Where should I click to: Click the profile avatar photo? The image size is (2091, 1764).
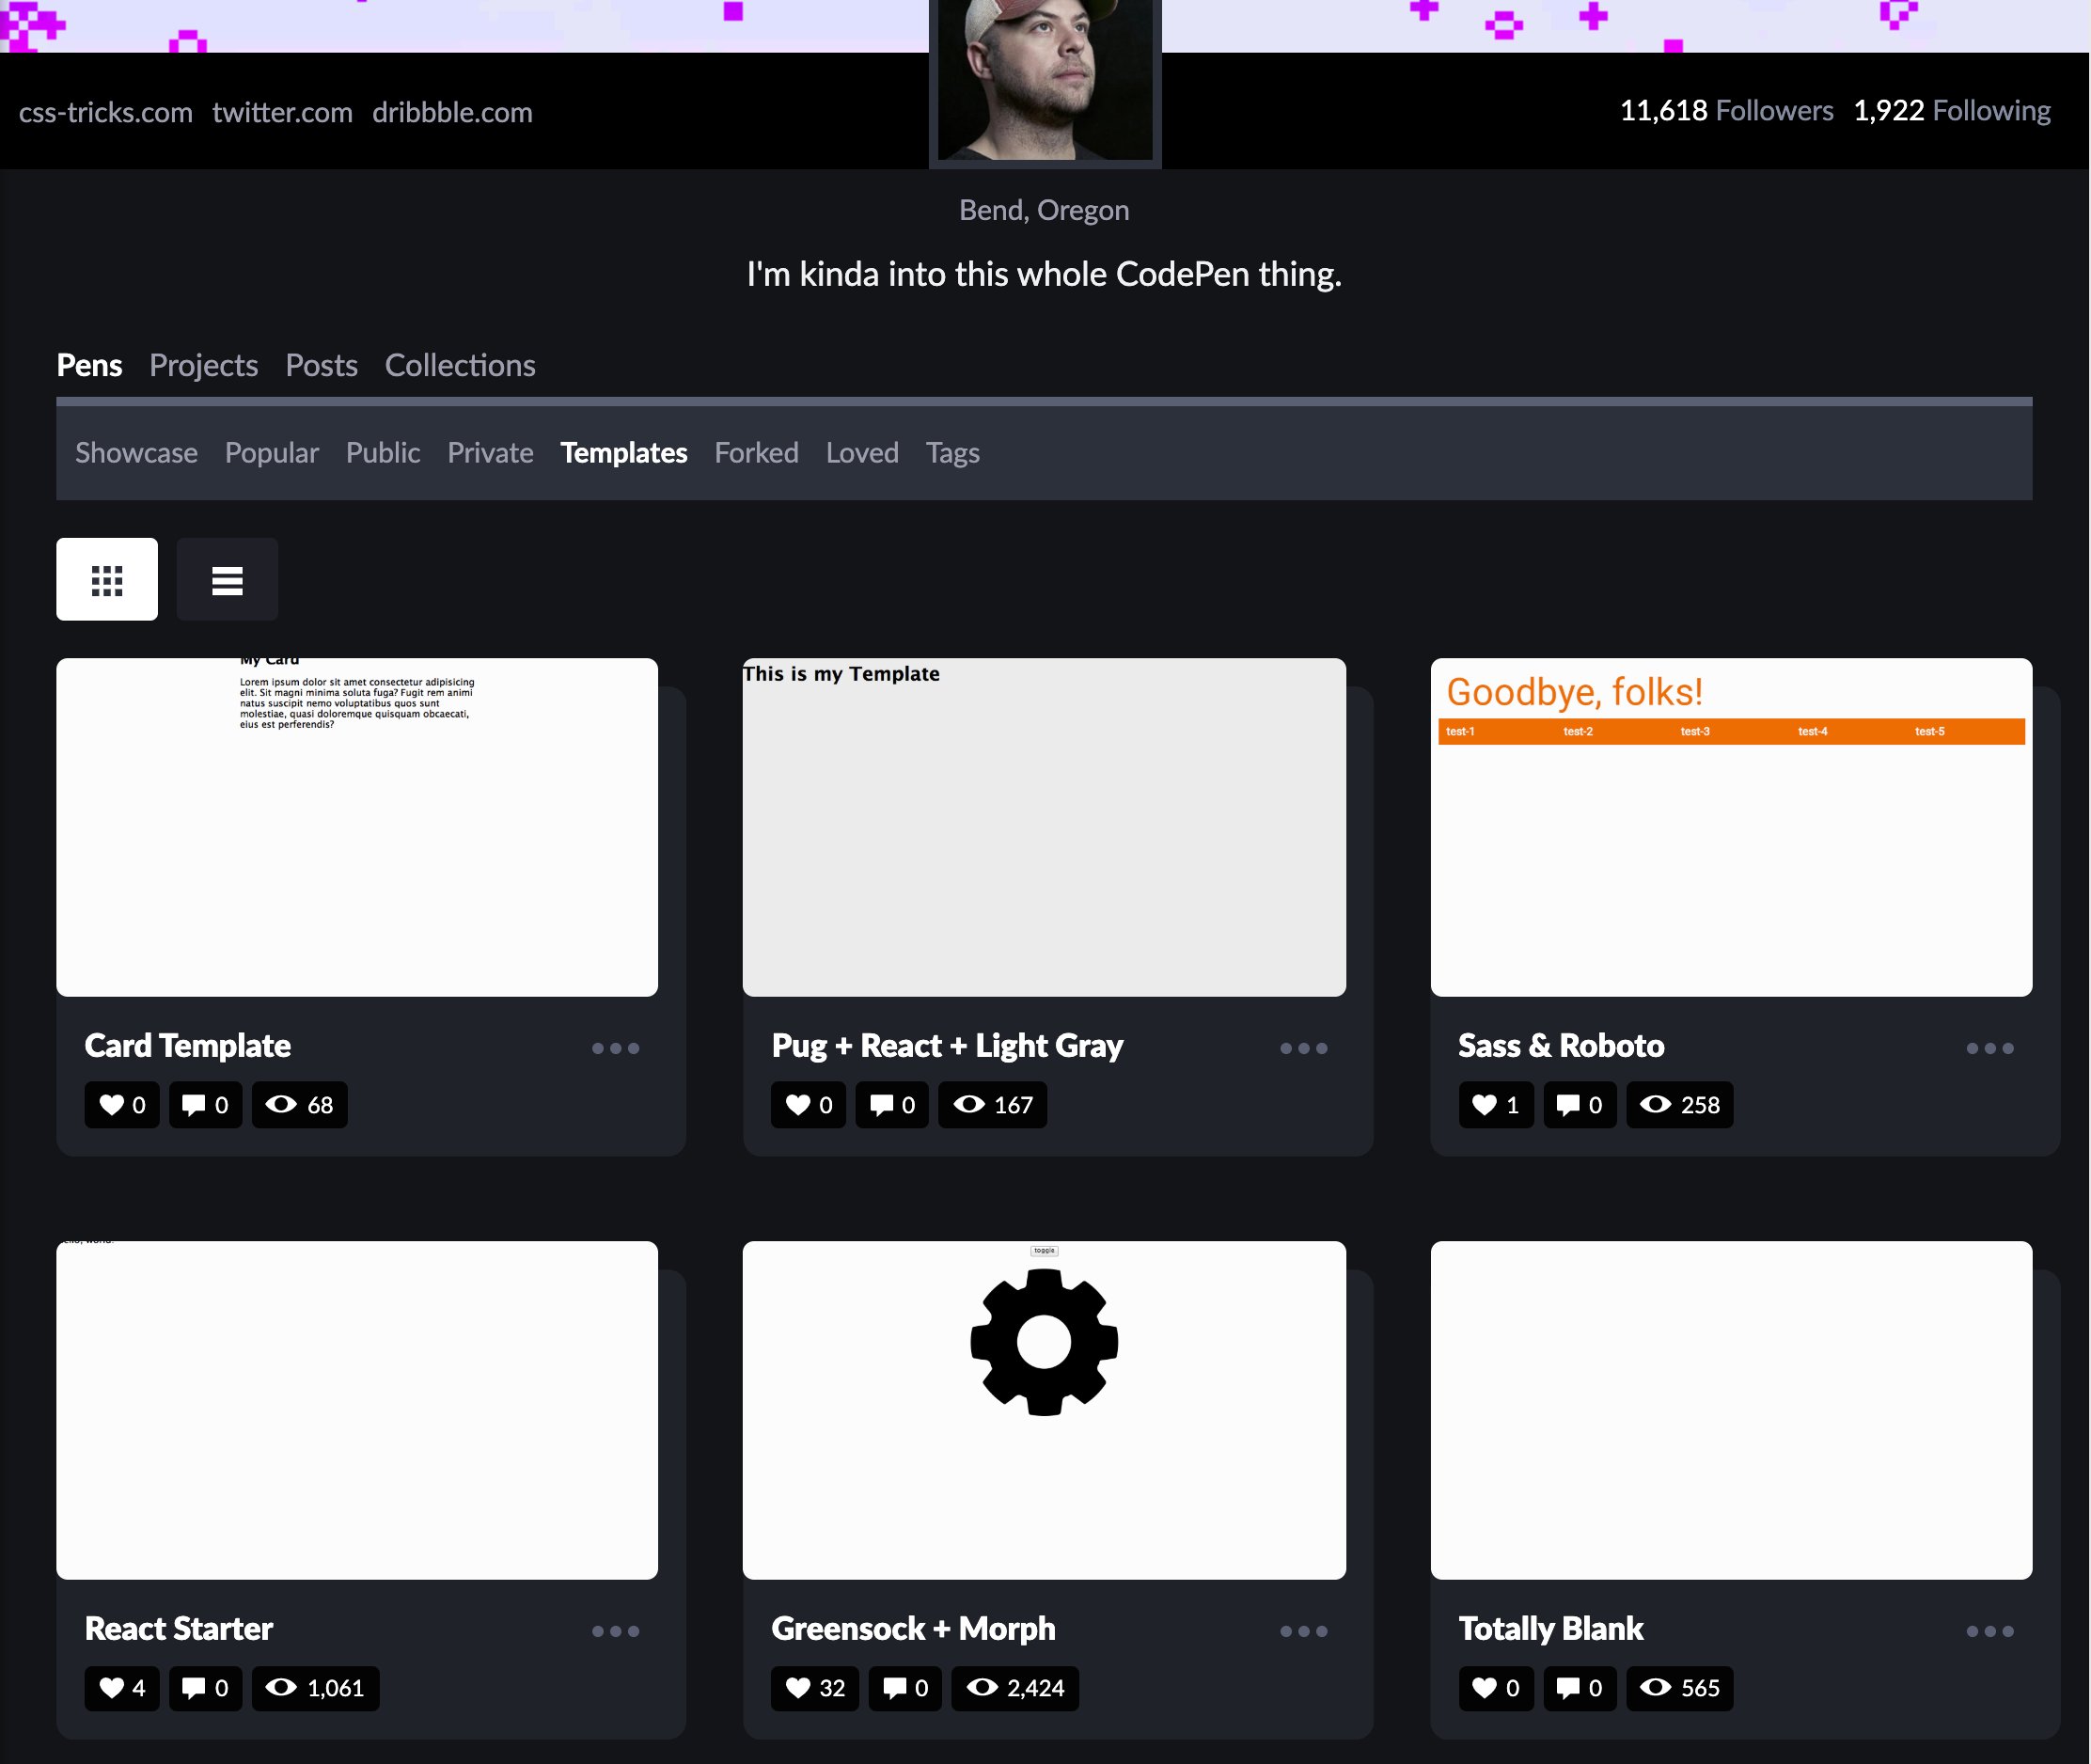click(x=1044, y=78)
